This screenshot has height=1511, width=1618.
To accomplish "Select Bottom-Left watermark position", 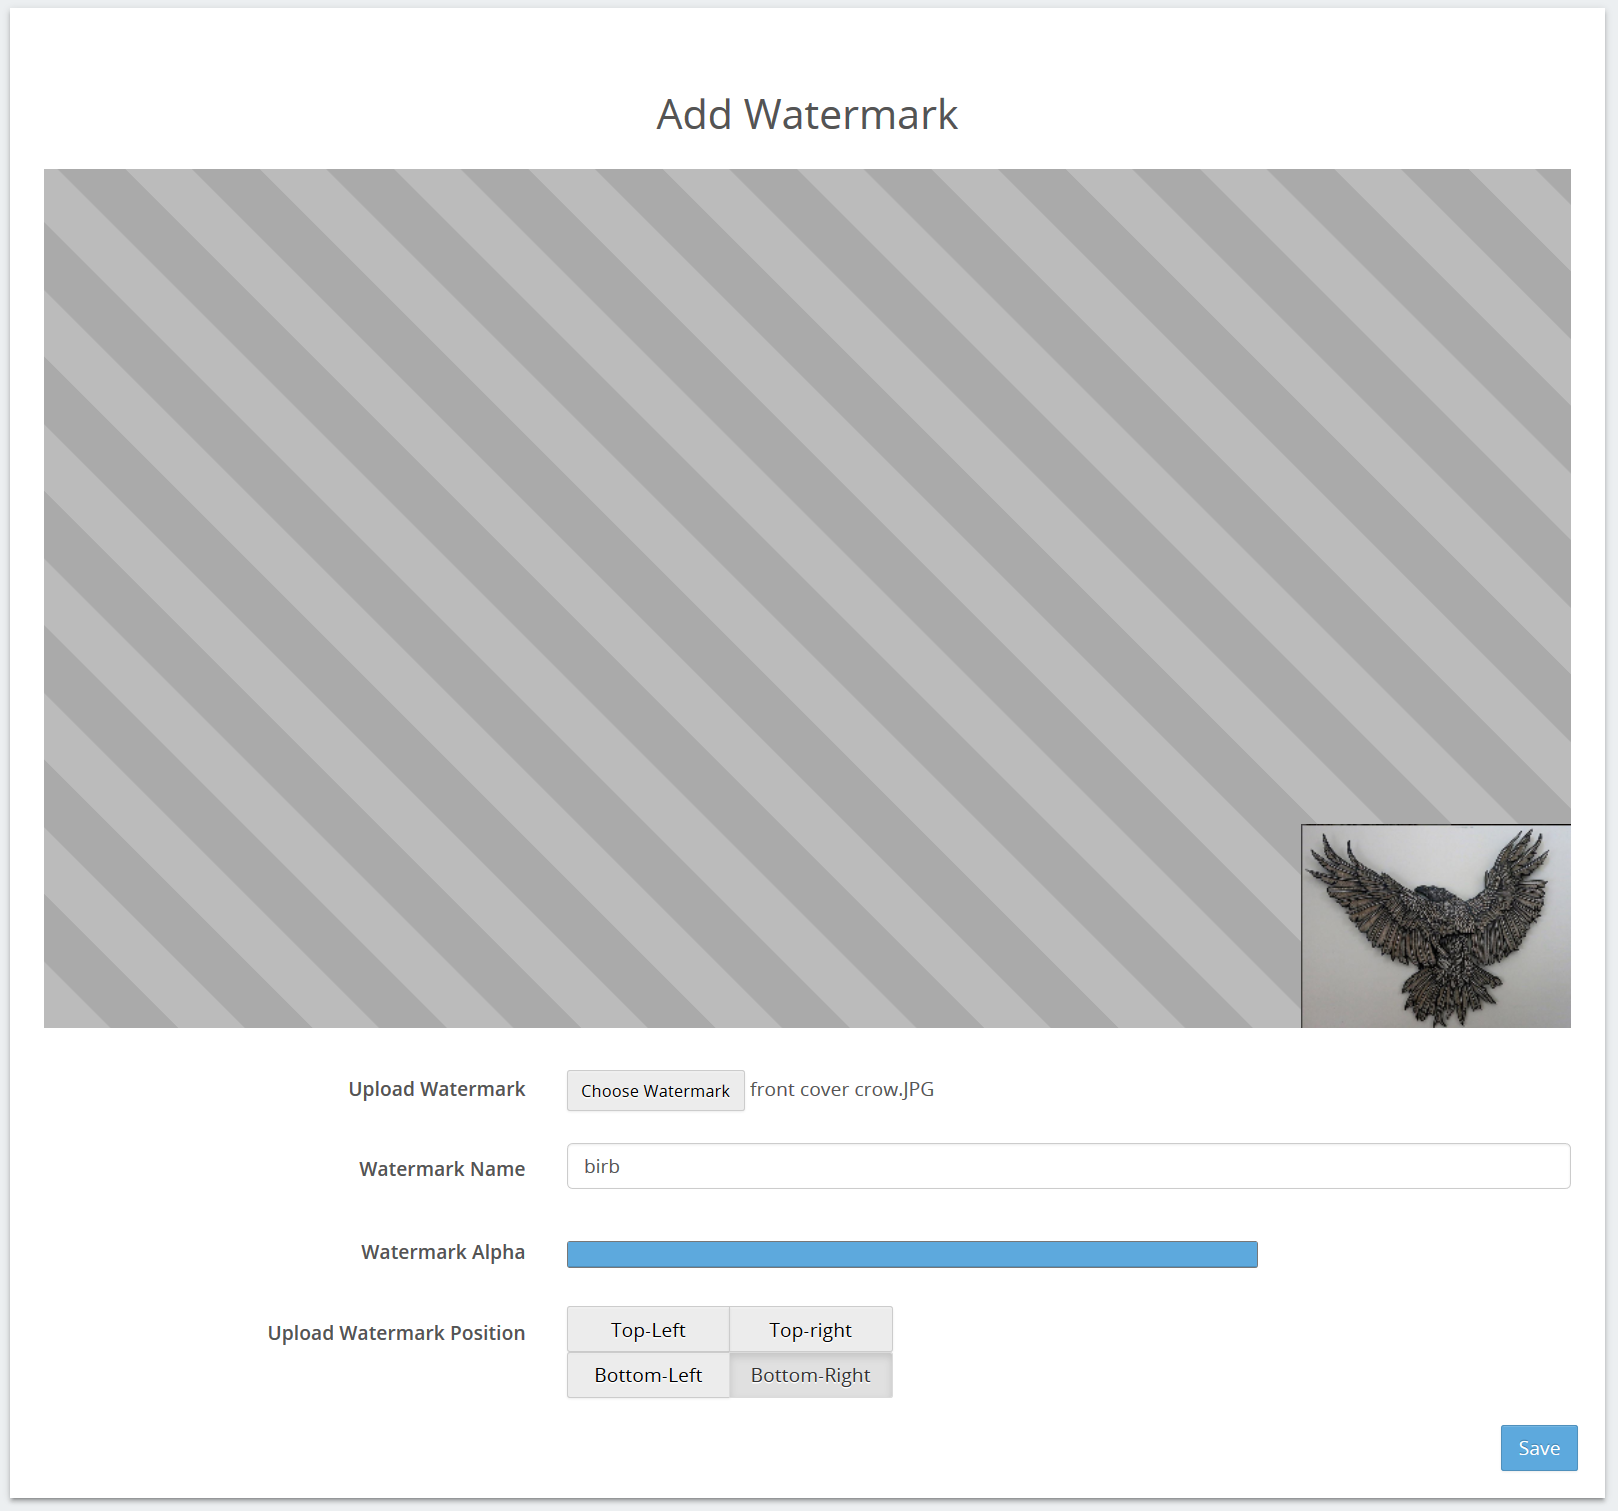I will (x=648, y=1375).
